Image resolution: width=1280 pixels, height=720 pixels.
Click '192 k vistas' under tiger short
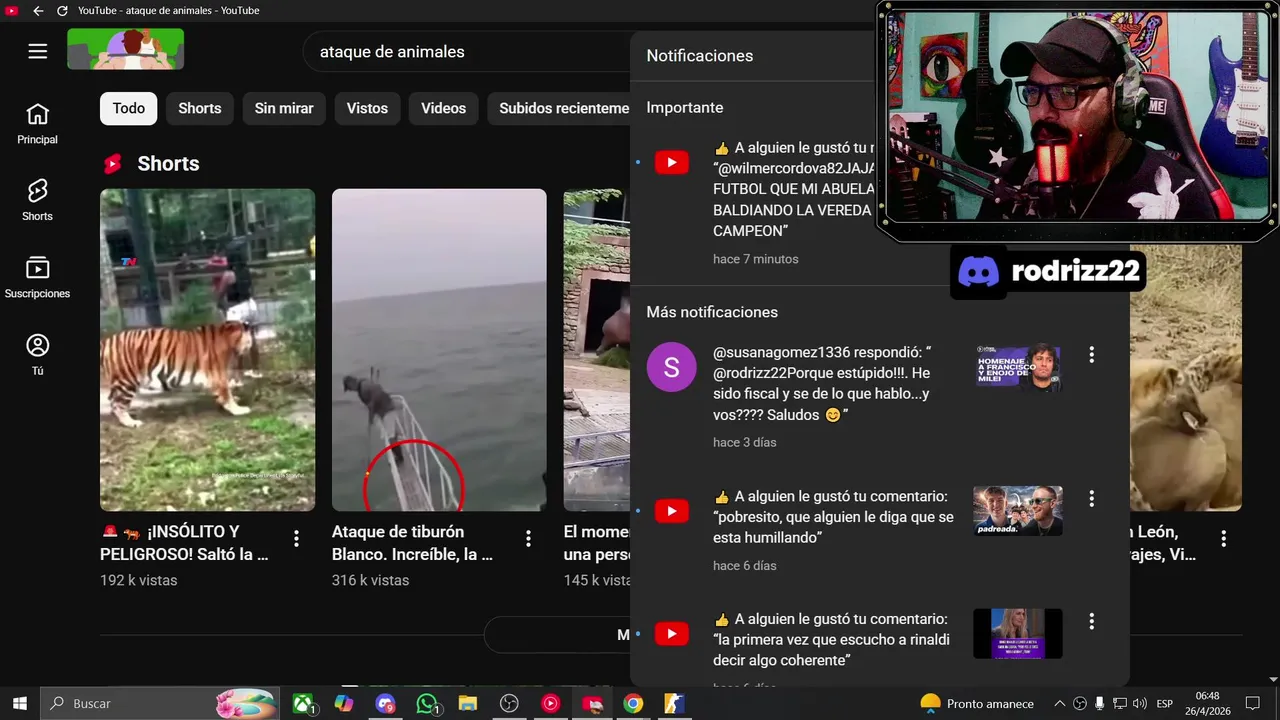click(x=139, y=580)
